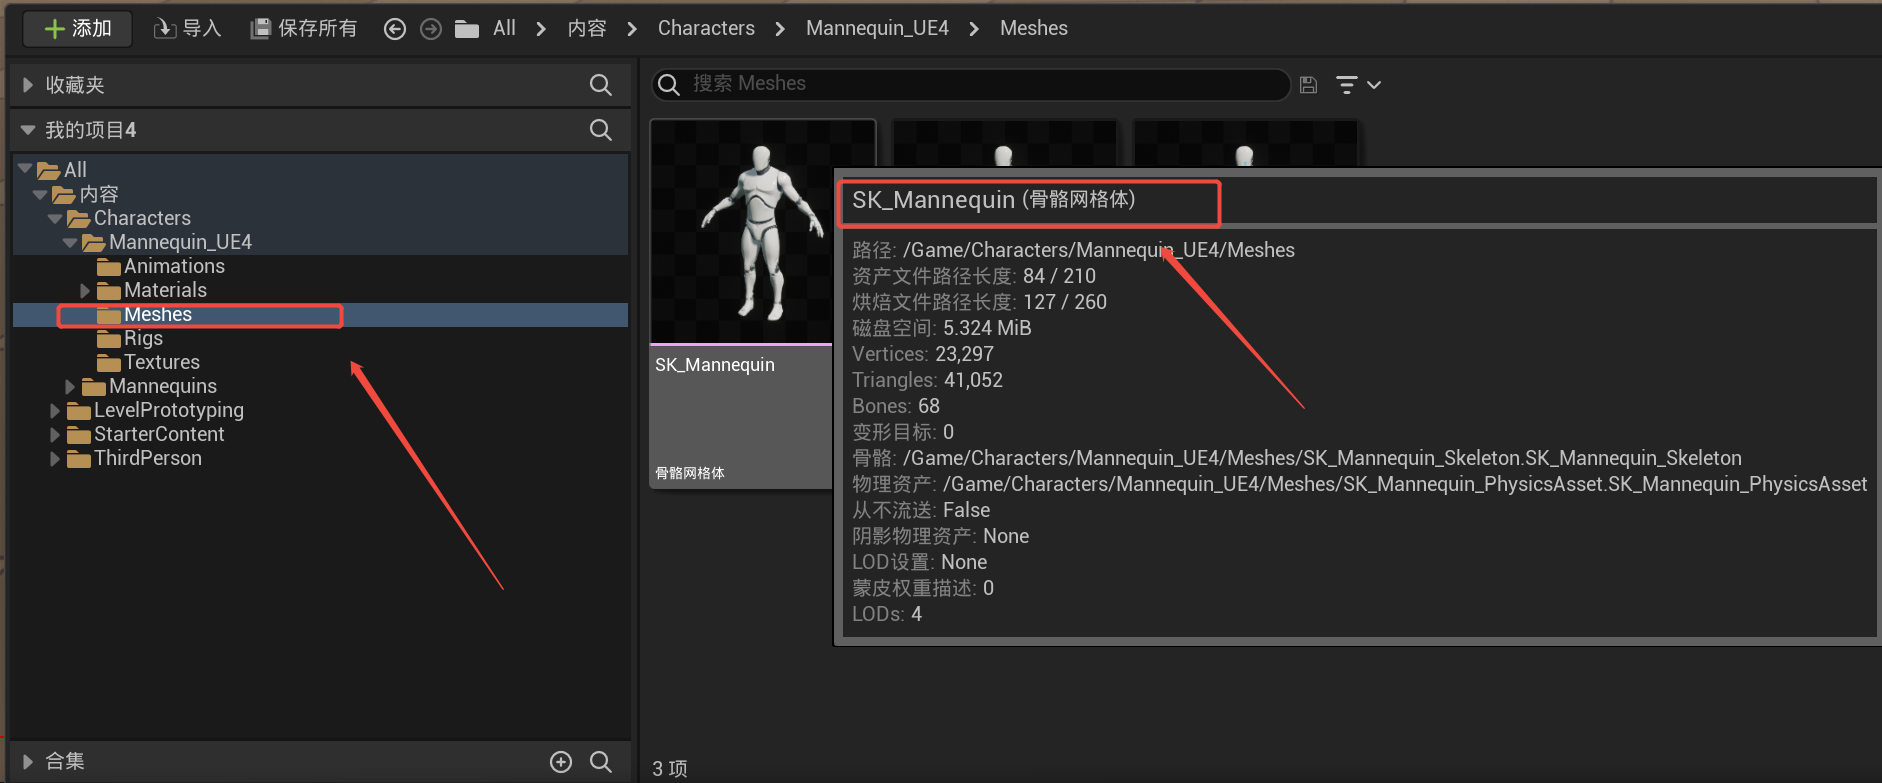1882x783 pixels.
Task: Expand the Materials folder arrow
Action: (x=85, y=291)
